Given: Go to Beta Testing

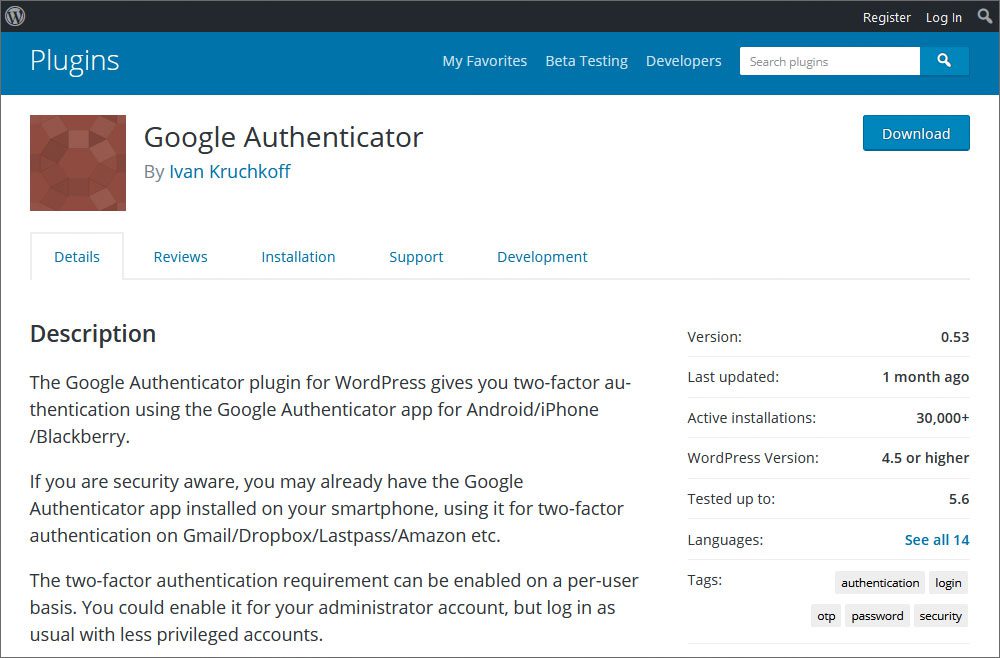Looking at the screenshot, I should (x=586, y=61).
